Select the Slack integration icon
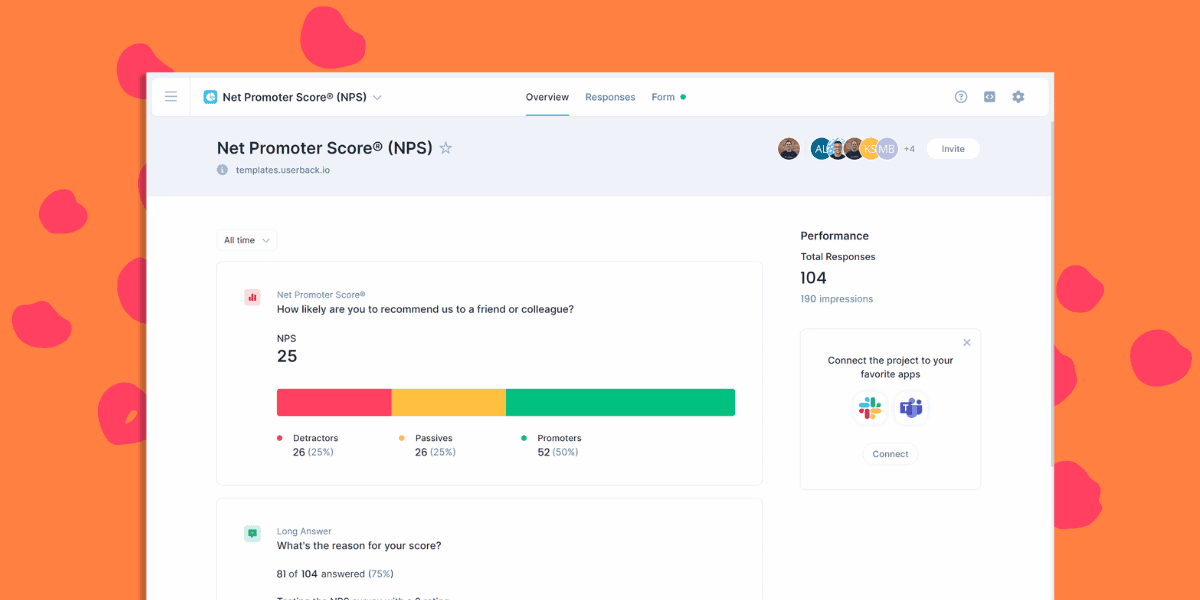Image resolution: width=1200 pixels, height=600 pixels. (x=869, y=407)
